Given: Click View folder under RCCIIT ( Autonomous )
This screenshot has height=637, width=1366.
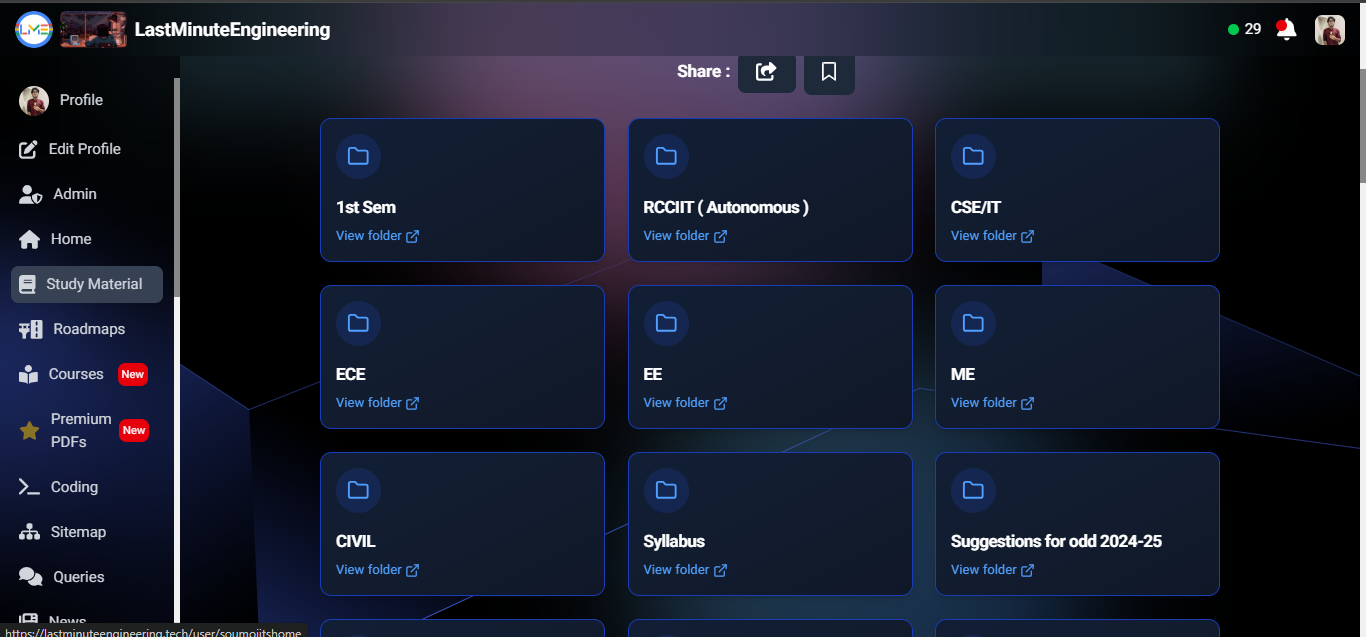Looking at the screenshot, I should pyautogui.click(x=684, y=236).
